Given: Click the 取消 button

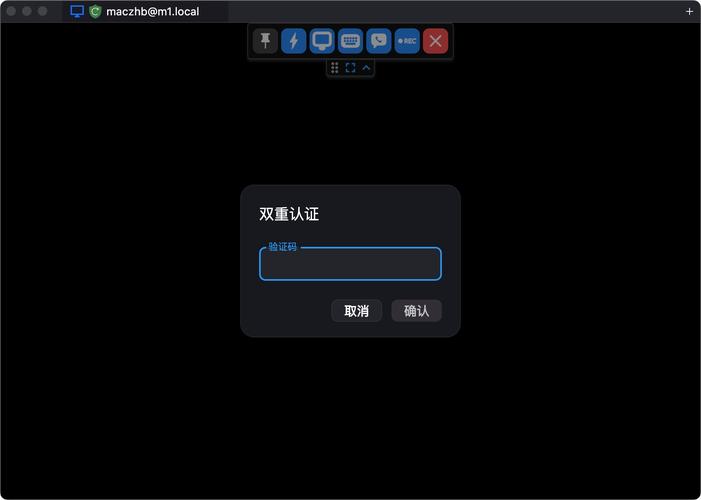Looking at the screenshot, I should coord(356,311).
